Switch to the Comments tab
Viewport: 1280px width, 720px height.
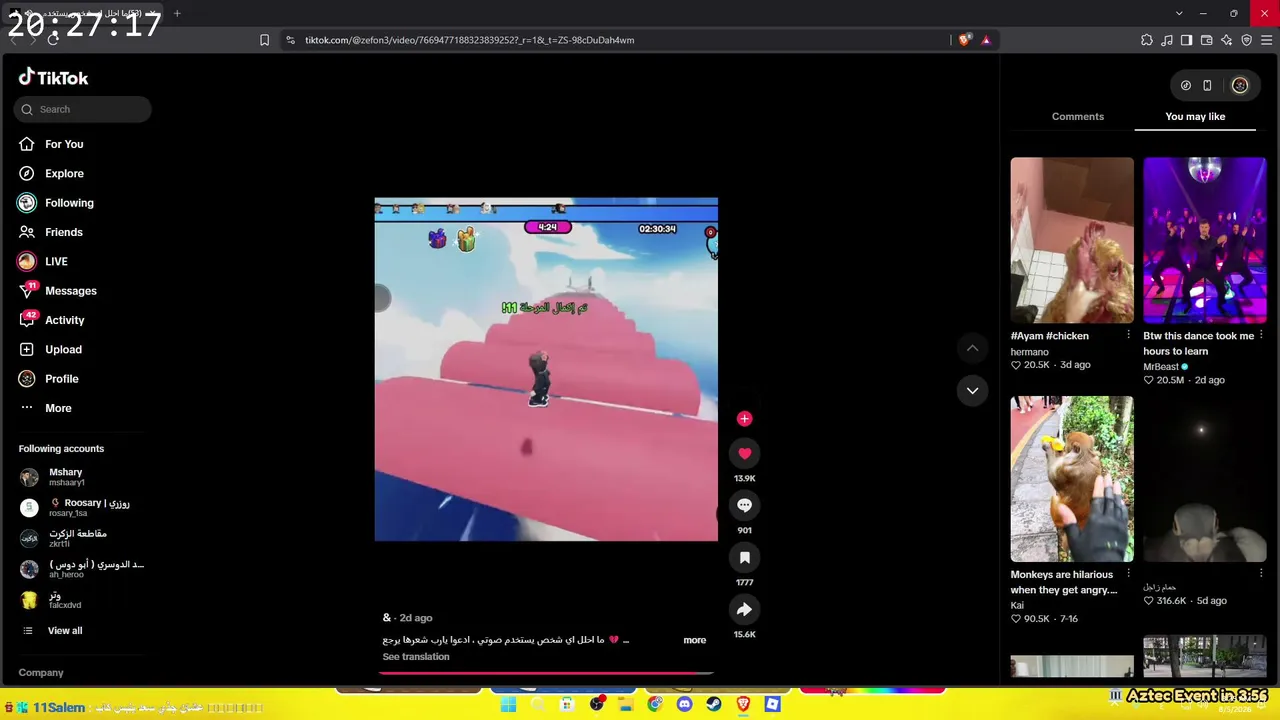(1078, 117)
